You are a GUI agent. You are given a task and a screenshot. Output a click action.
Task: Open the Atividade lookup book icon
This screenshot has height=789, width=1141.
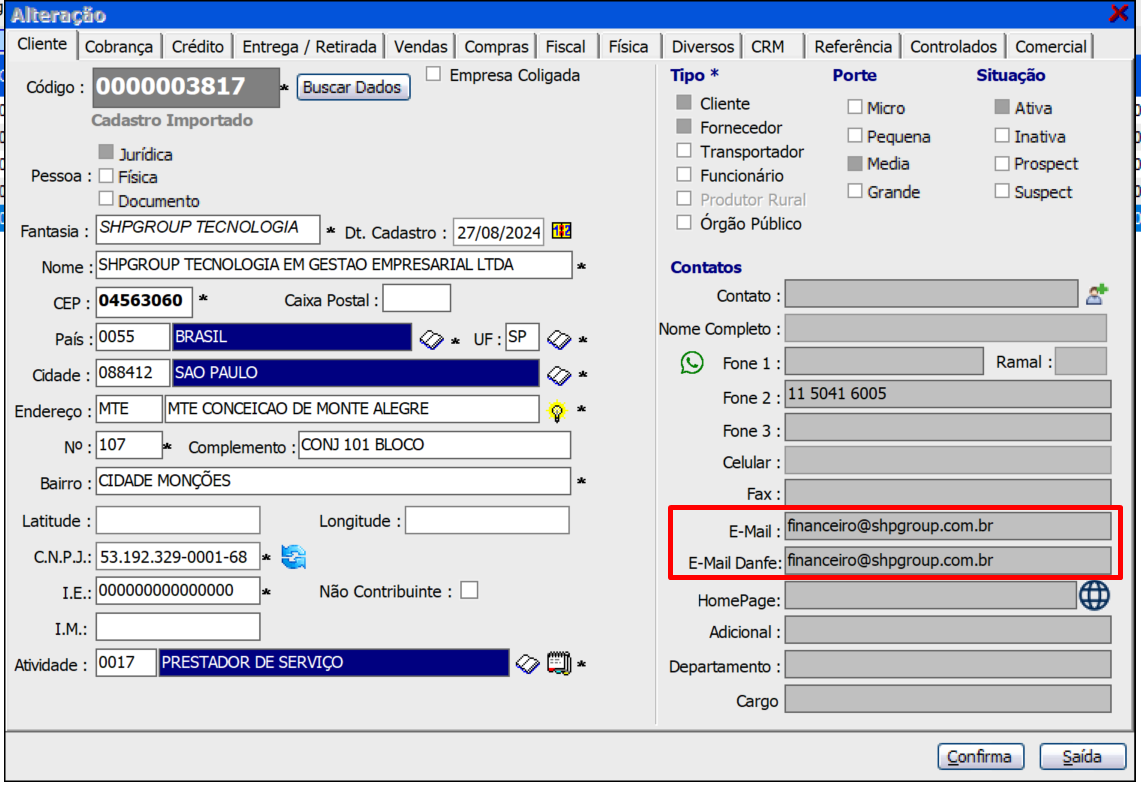click(x=527, y=663)
